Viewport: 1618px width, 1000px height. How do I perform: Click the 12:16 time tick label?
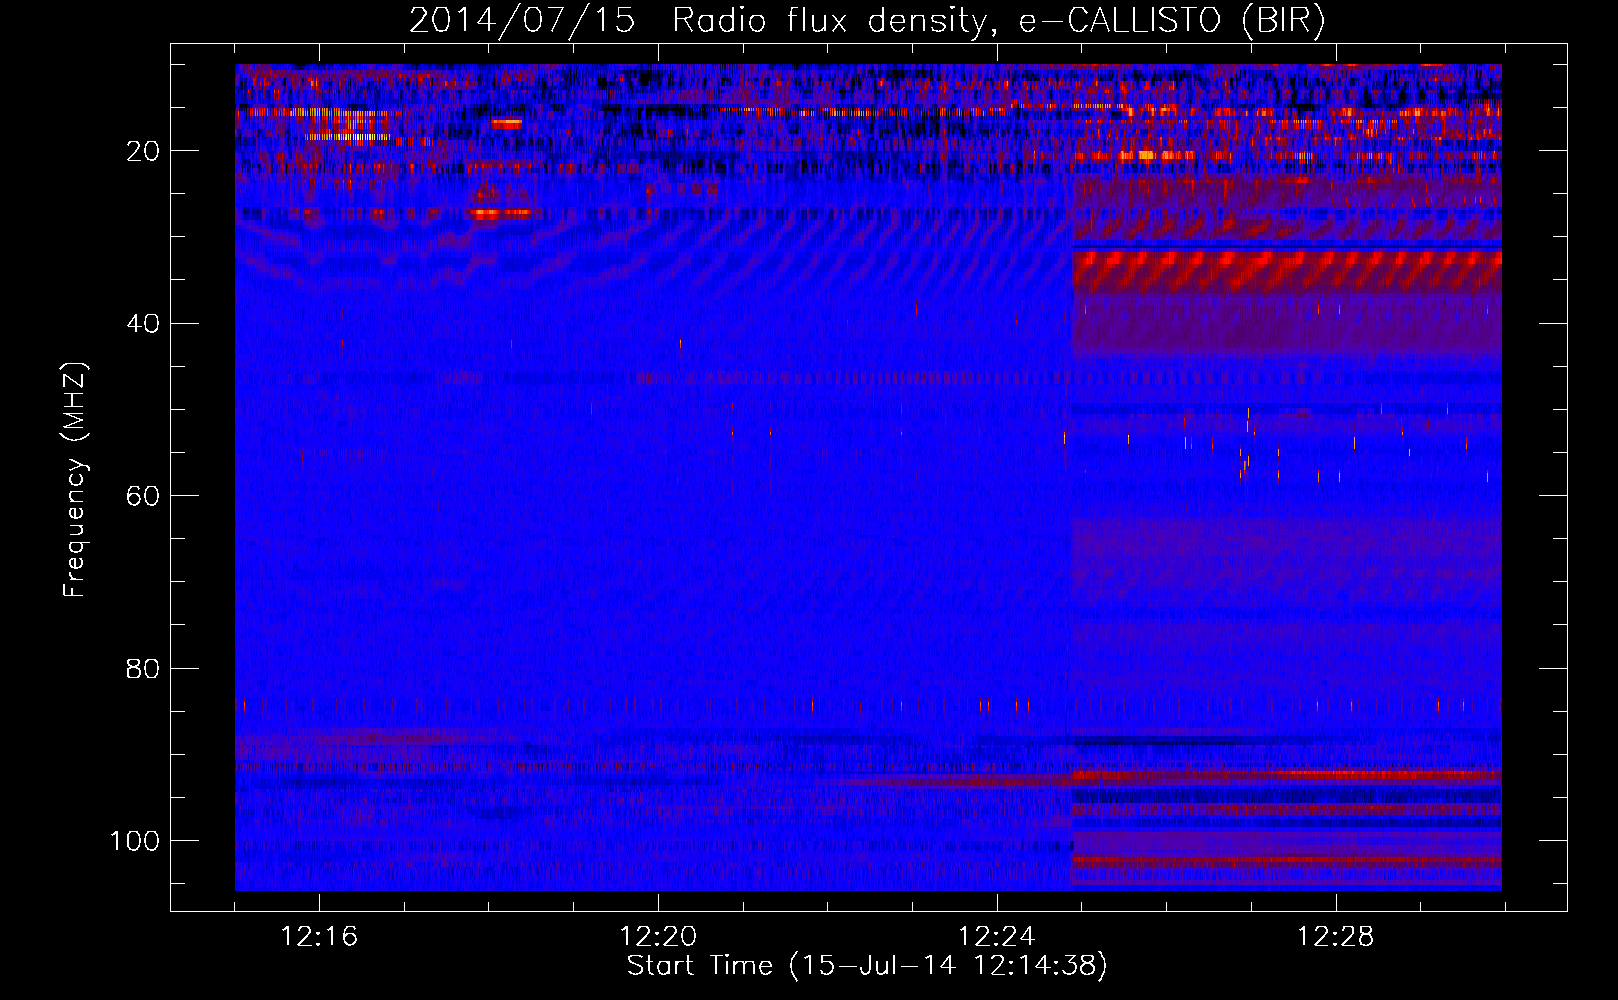coord(319,937)
